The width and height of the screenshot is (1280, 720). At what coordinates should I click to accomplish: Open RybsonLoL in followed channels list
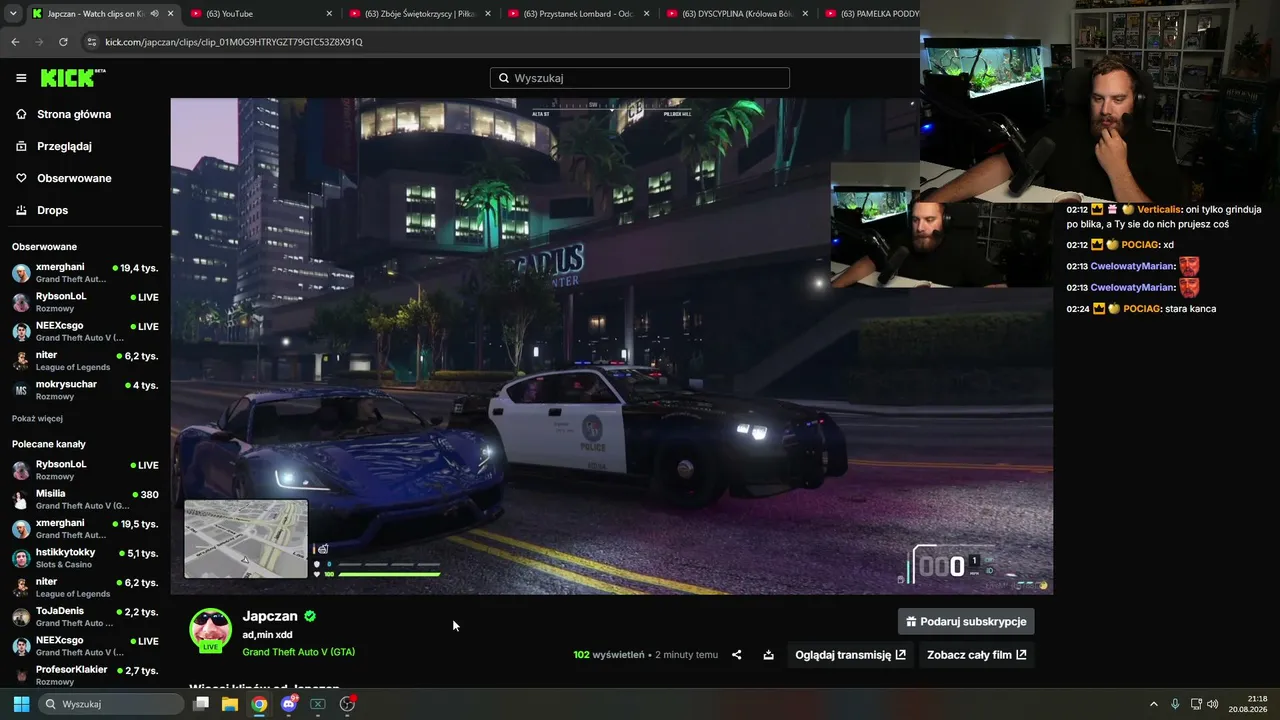tap(85, 302)
